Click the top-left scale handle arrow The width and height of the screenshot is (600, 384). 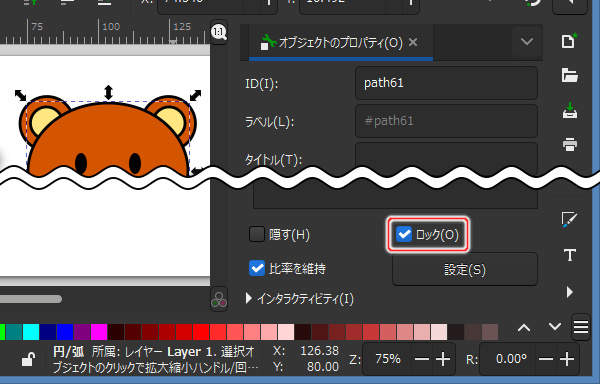pos(20,95)
